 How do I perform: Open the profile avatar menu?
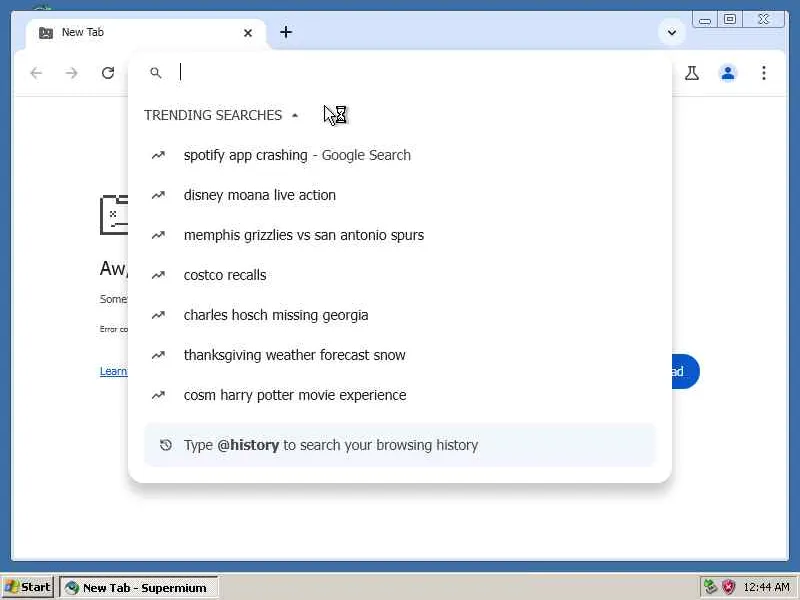tap(728, 73)
